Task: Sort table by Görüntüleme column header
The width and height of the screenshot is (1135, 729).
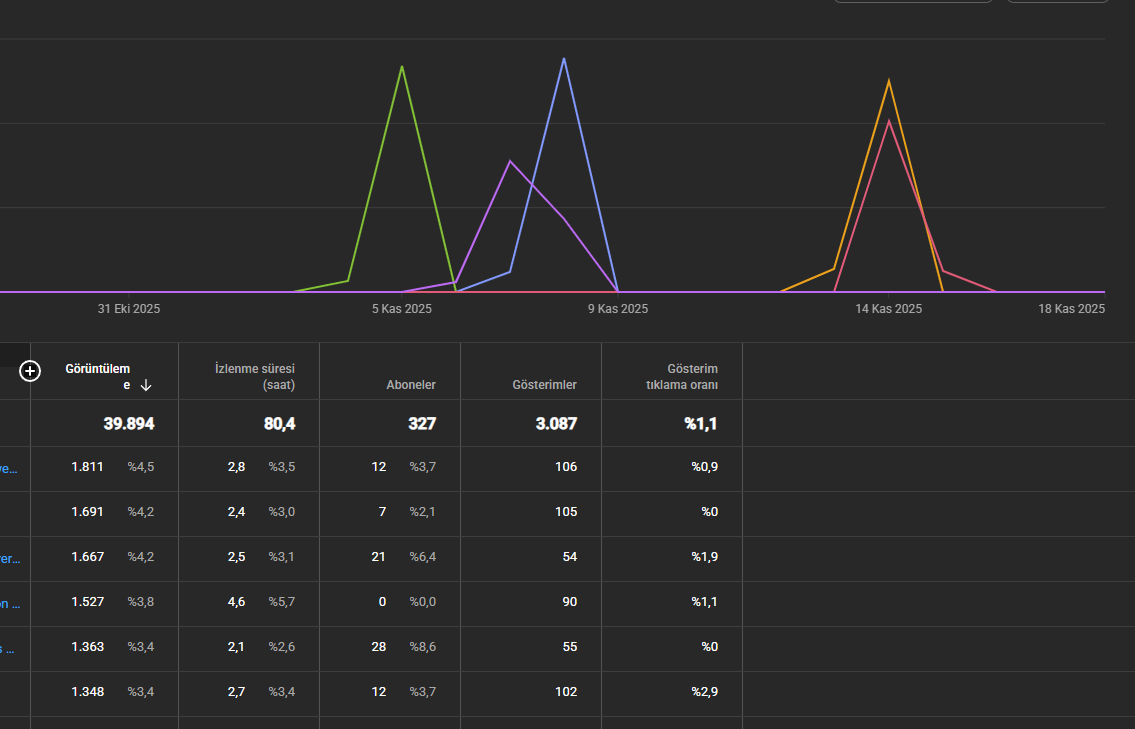Action: [98, 376]
